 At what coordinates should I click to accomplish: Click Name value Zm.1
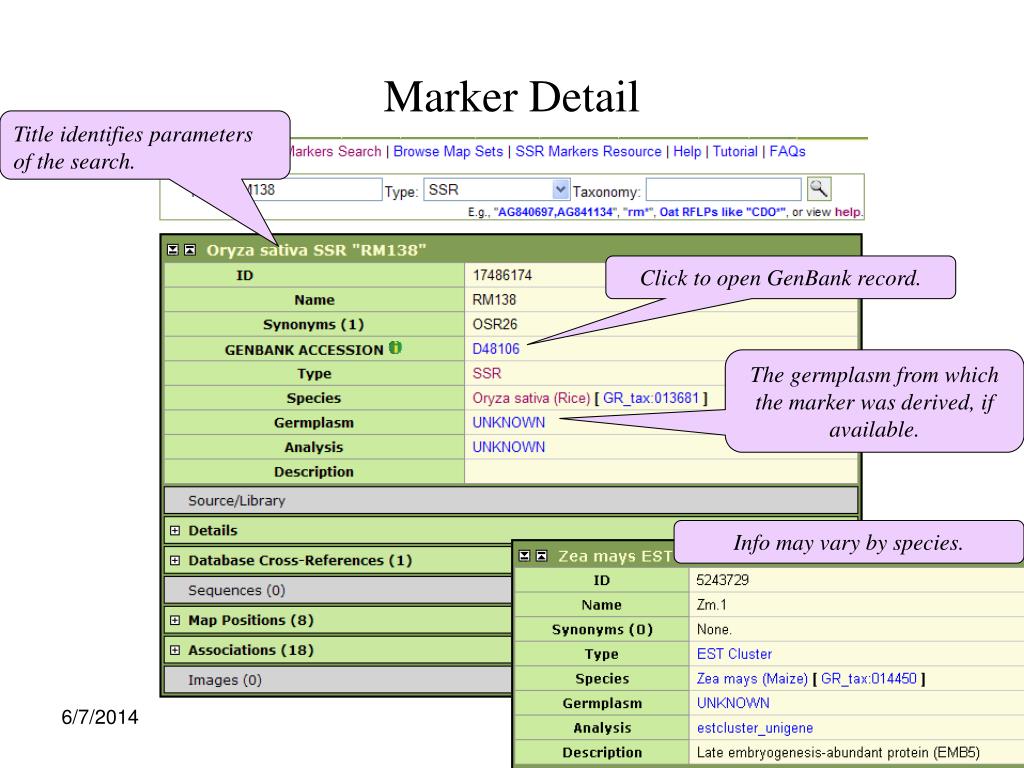click(711, 605)
